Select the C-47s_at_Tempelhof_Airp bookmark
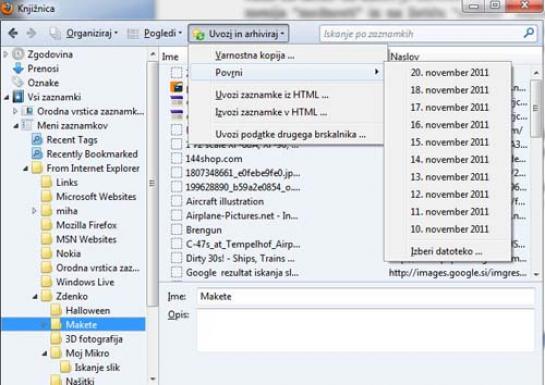The width and height of the screenshot is (545, 385). (243, 244)
